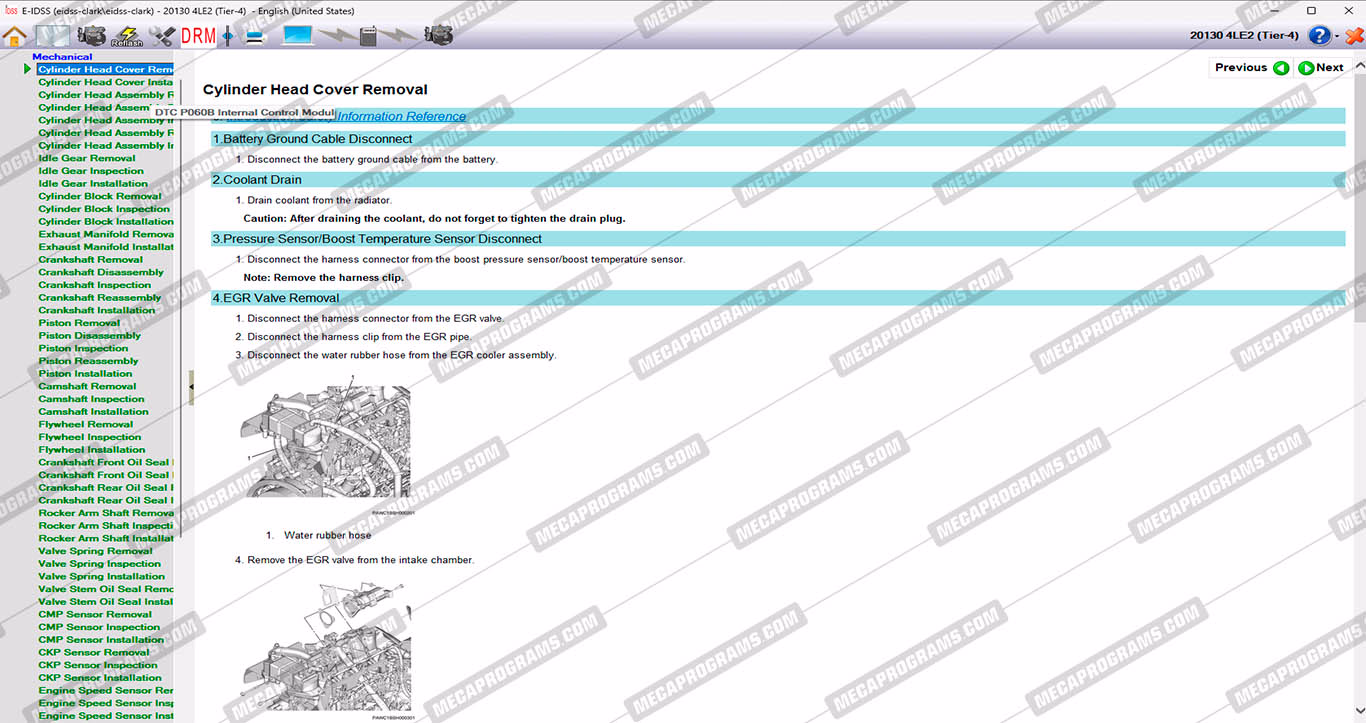Select Idle Gear Removal in tree
Screen dimensions: 1366x723
tap(87, 158)
